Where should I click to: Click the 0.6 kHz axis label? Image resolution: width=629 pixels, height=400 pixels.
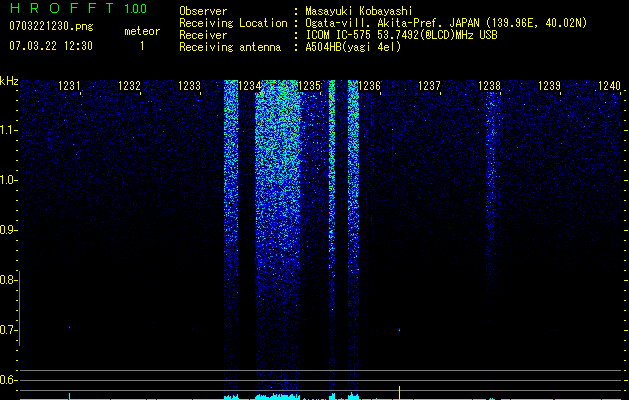(8, 380)
